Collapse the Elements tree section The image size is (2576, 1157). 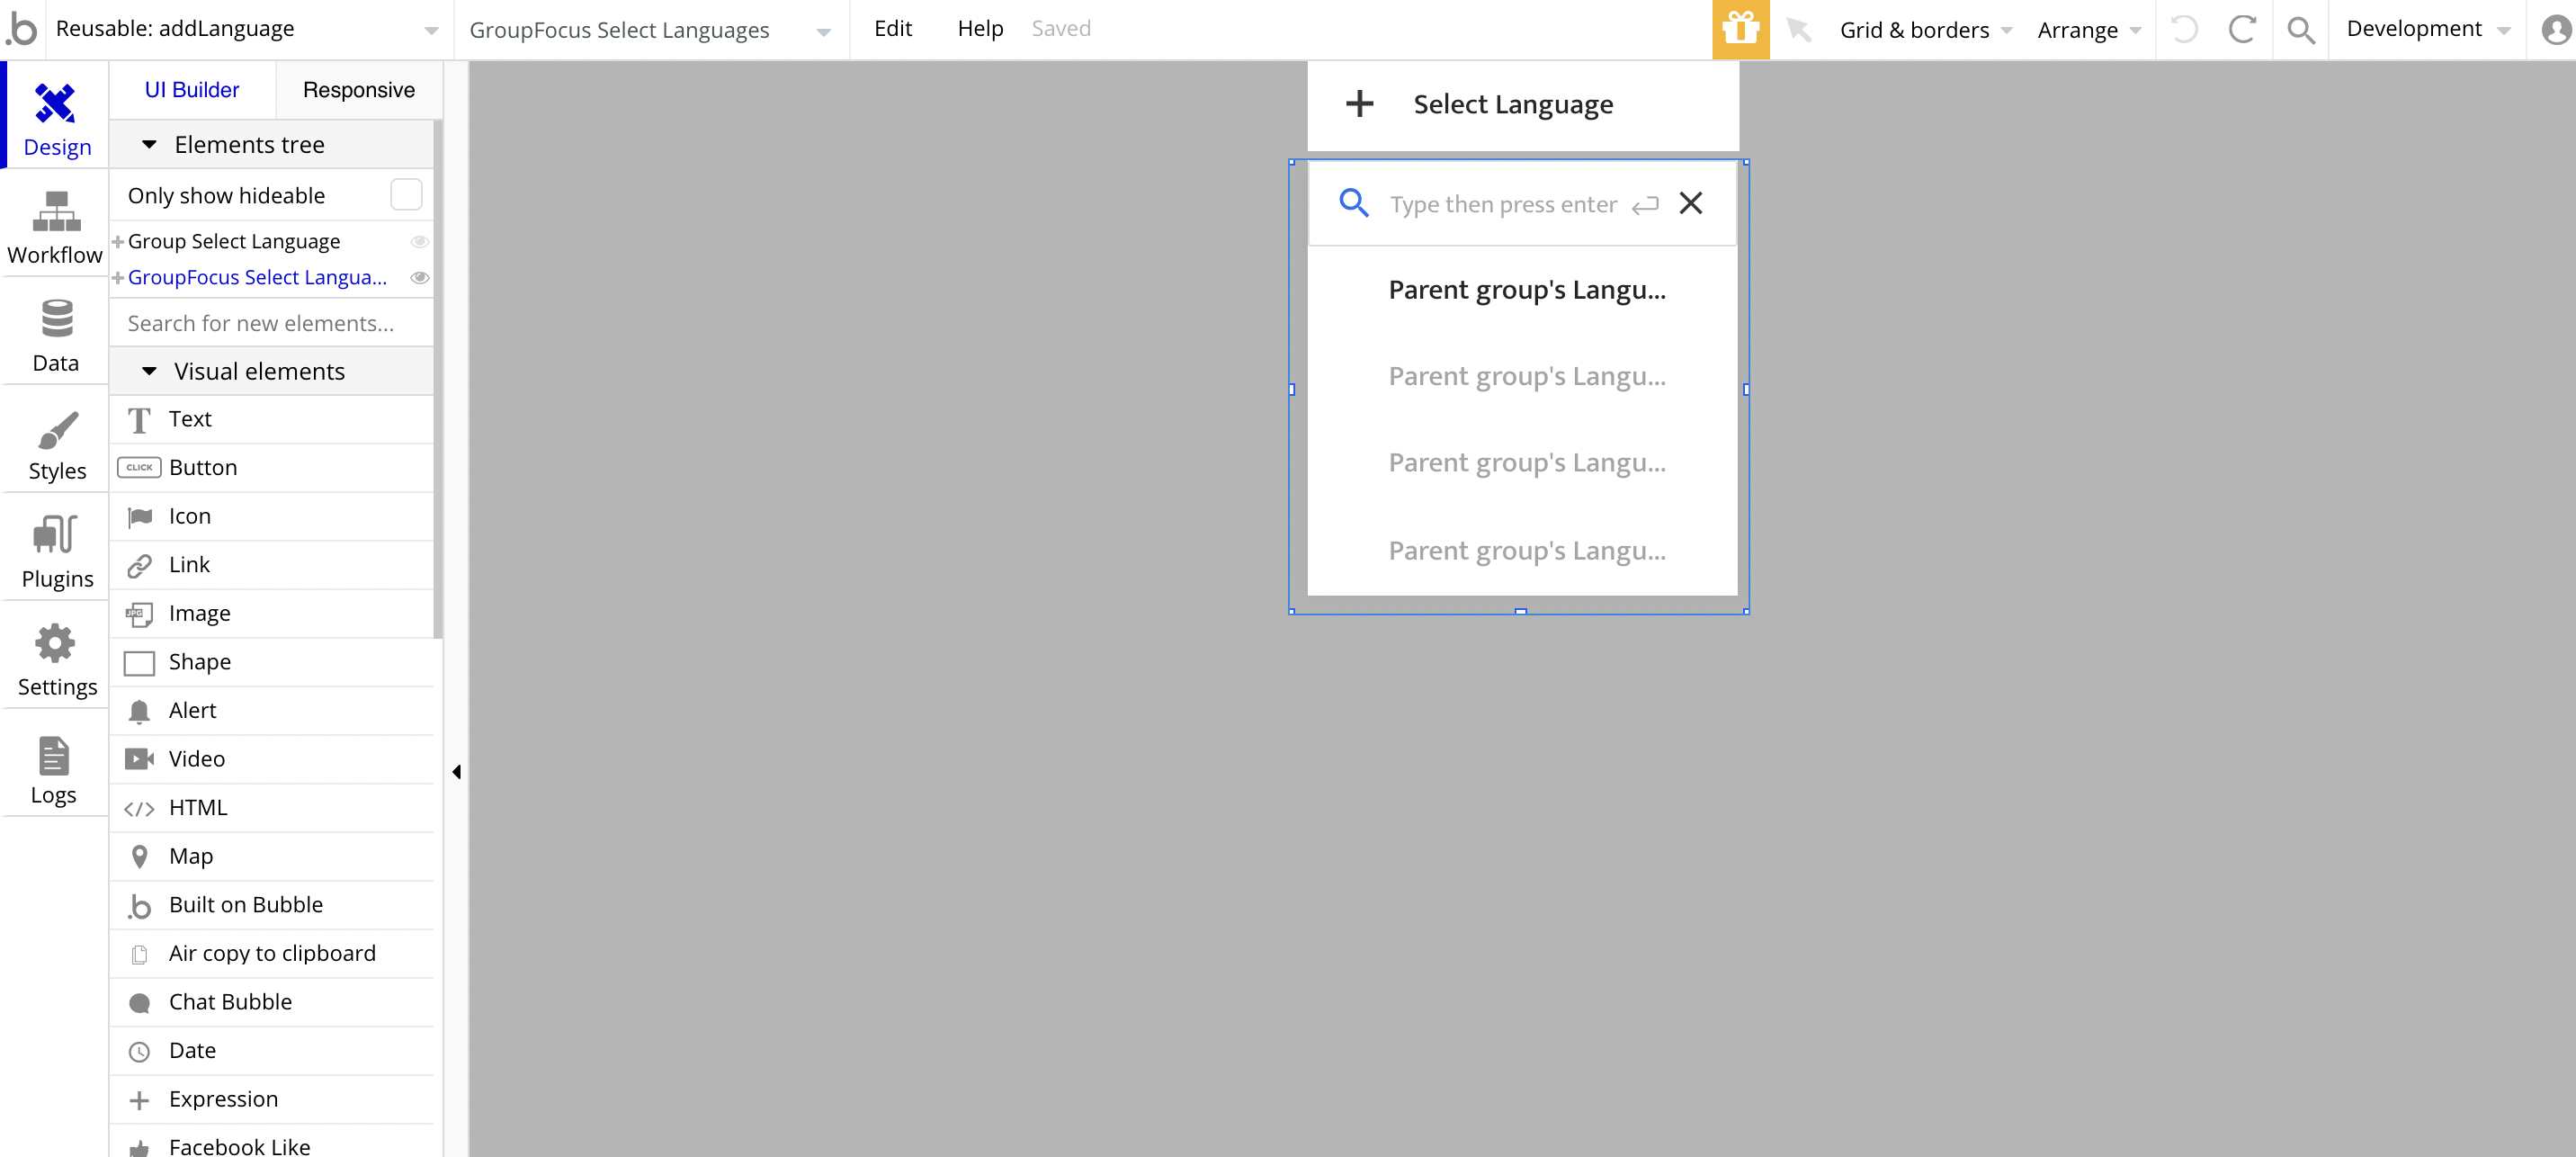[x=150, y=145]
